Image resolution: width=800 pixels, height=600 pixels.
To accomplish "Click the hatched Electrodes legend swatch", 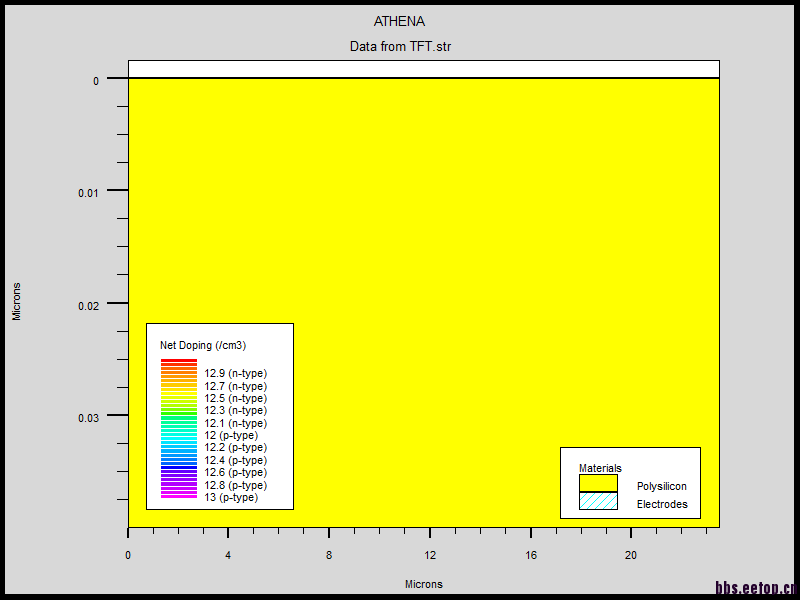I will (598, 501).
